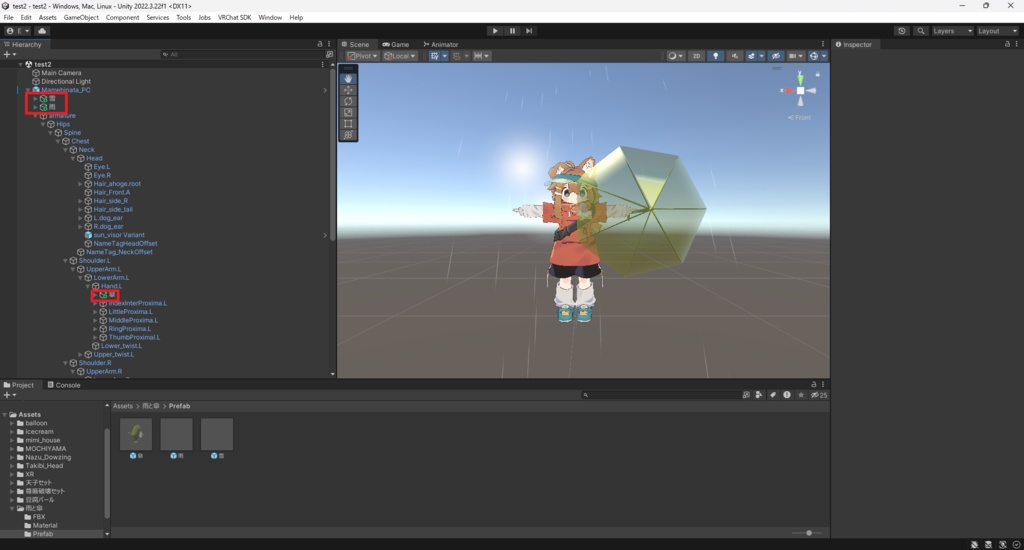This screenshot has width=1024, height=550.
Task: Click the green Y axis of the gizmo
Action: tap(800, 79)
